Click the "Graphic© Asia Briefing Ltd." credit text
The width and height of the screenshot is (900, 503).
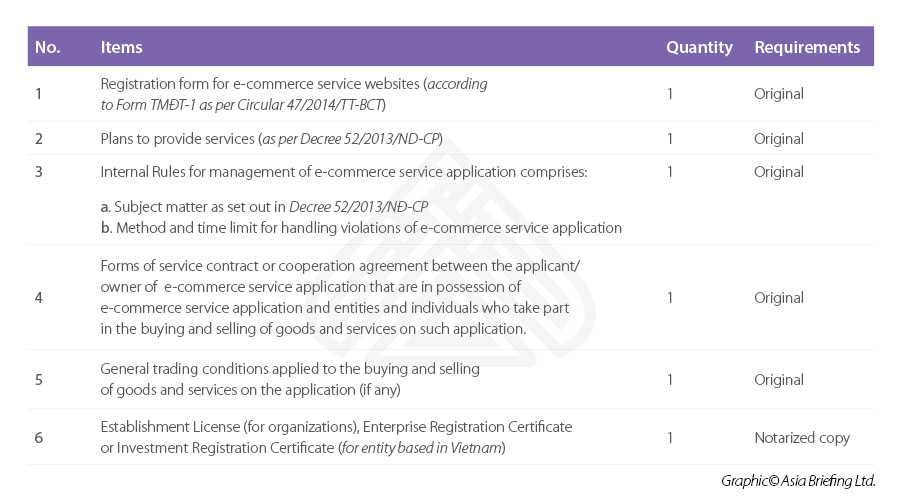(x=798, y=481)
